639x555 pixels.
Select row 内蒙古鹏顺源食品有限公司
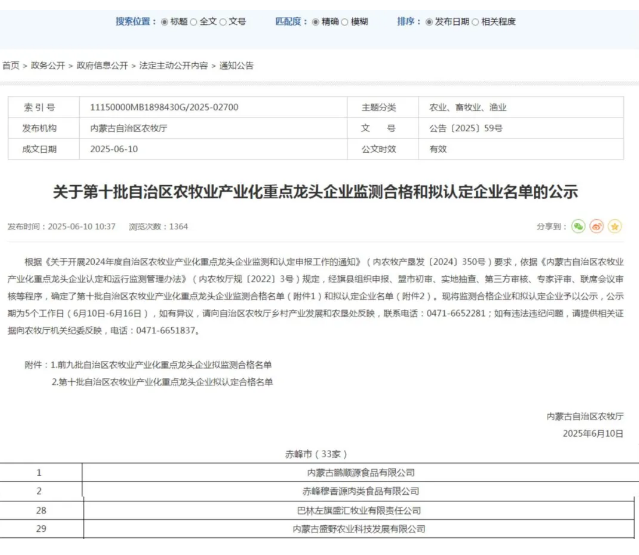320,473
